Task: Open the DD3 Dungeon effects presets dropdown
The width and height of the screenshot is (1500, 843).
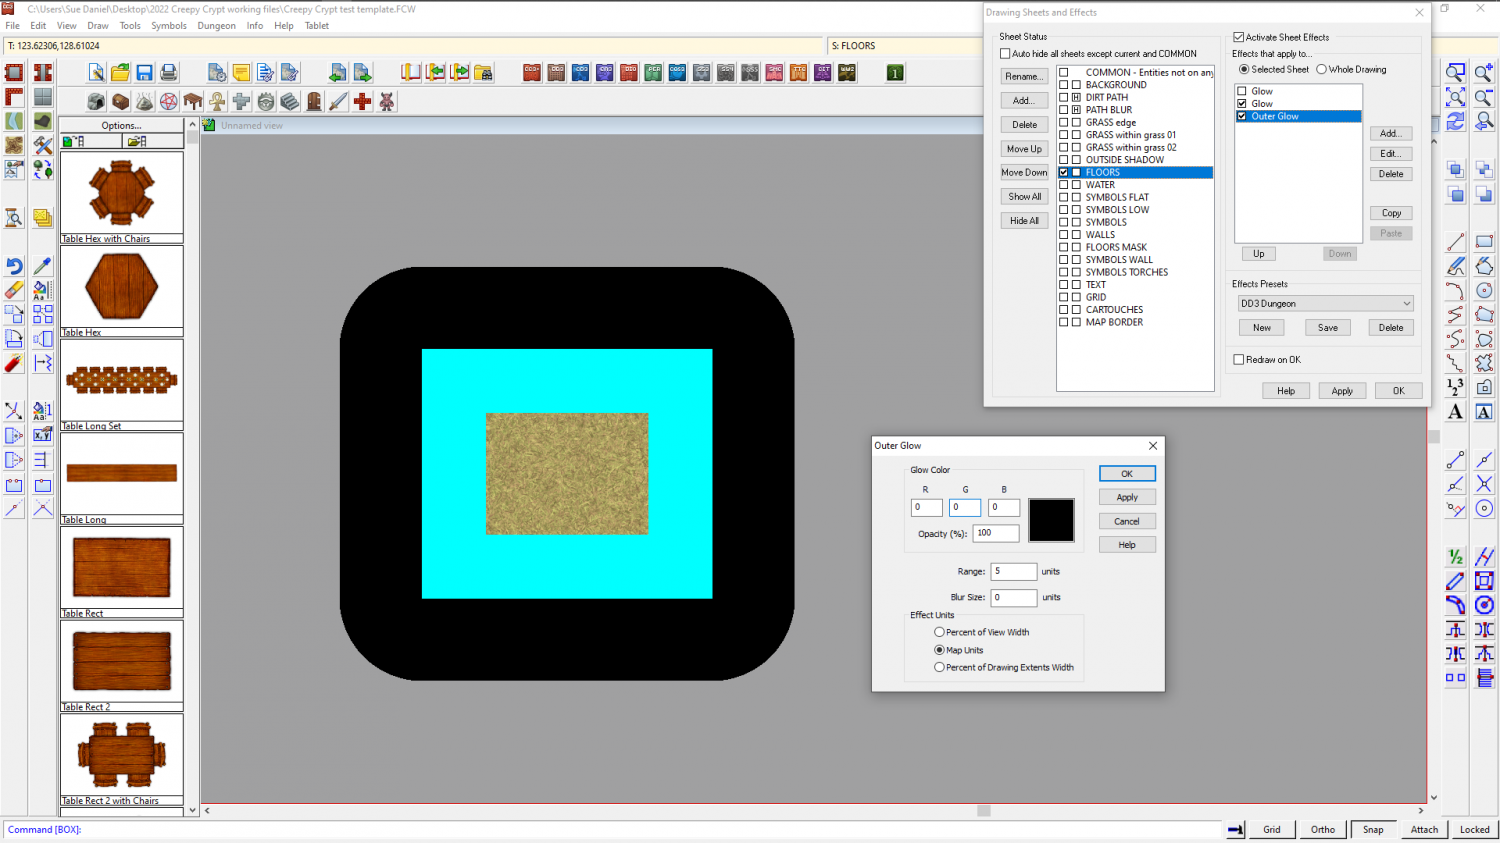Action: click(1325, 304)
